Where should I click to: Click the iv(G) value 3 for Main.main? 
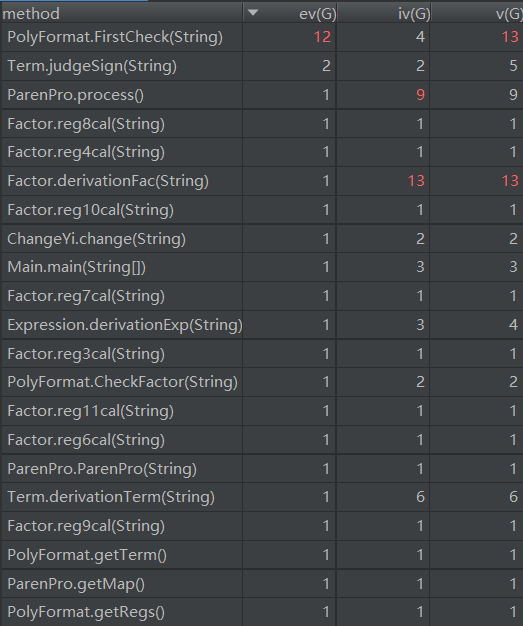tap(420, 267)
